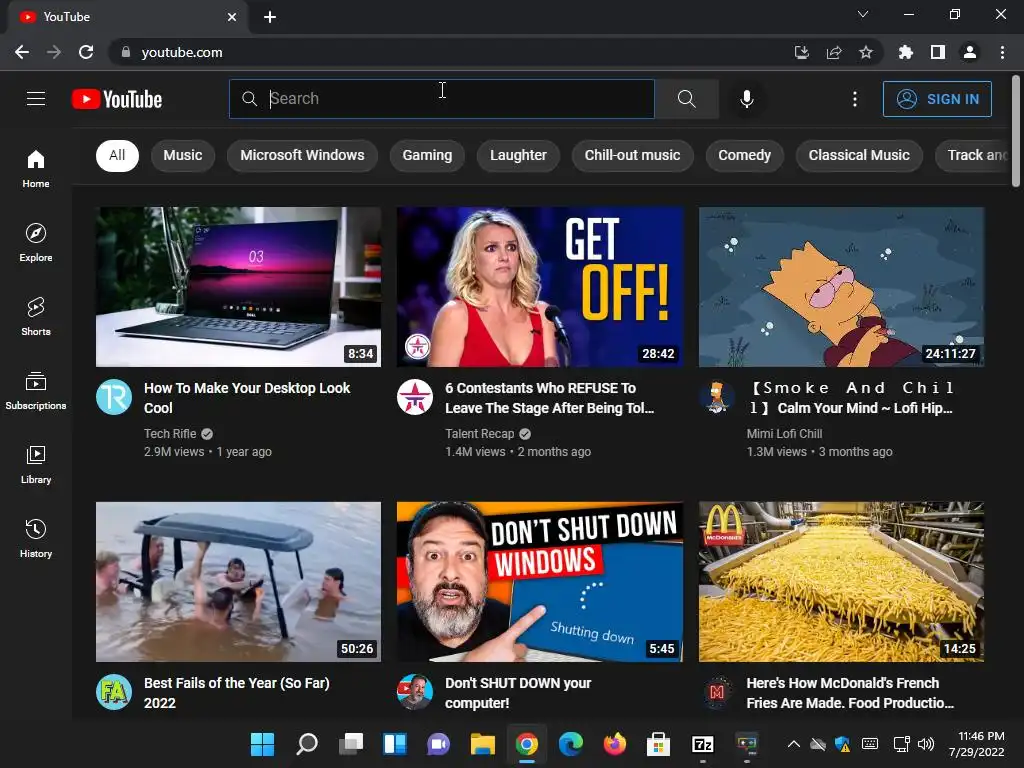Select the Gaming filter chip

pyautogui.click(x=427, y=155)
